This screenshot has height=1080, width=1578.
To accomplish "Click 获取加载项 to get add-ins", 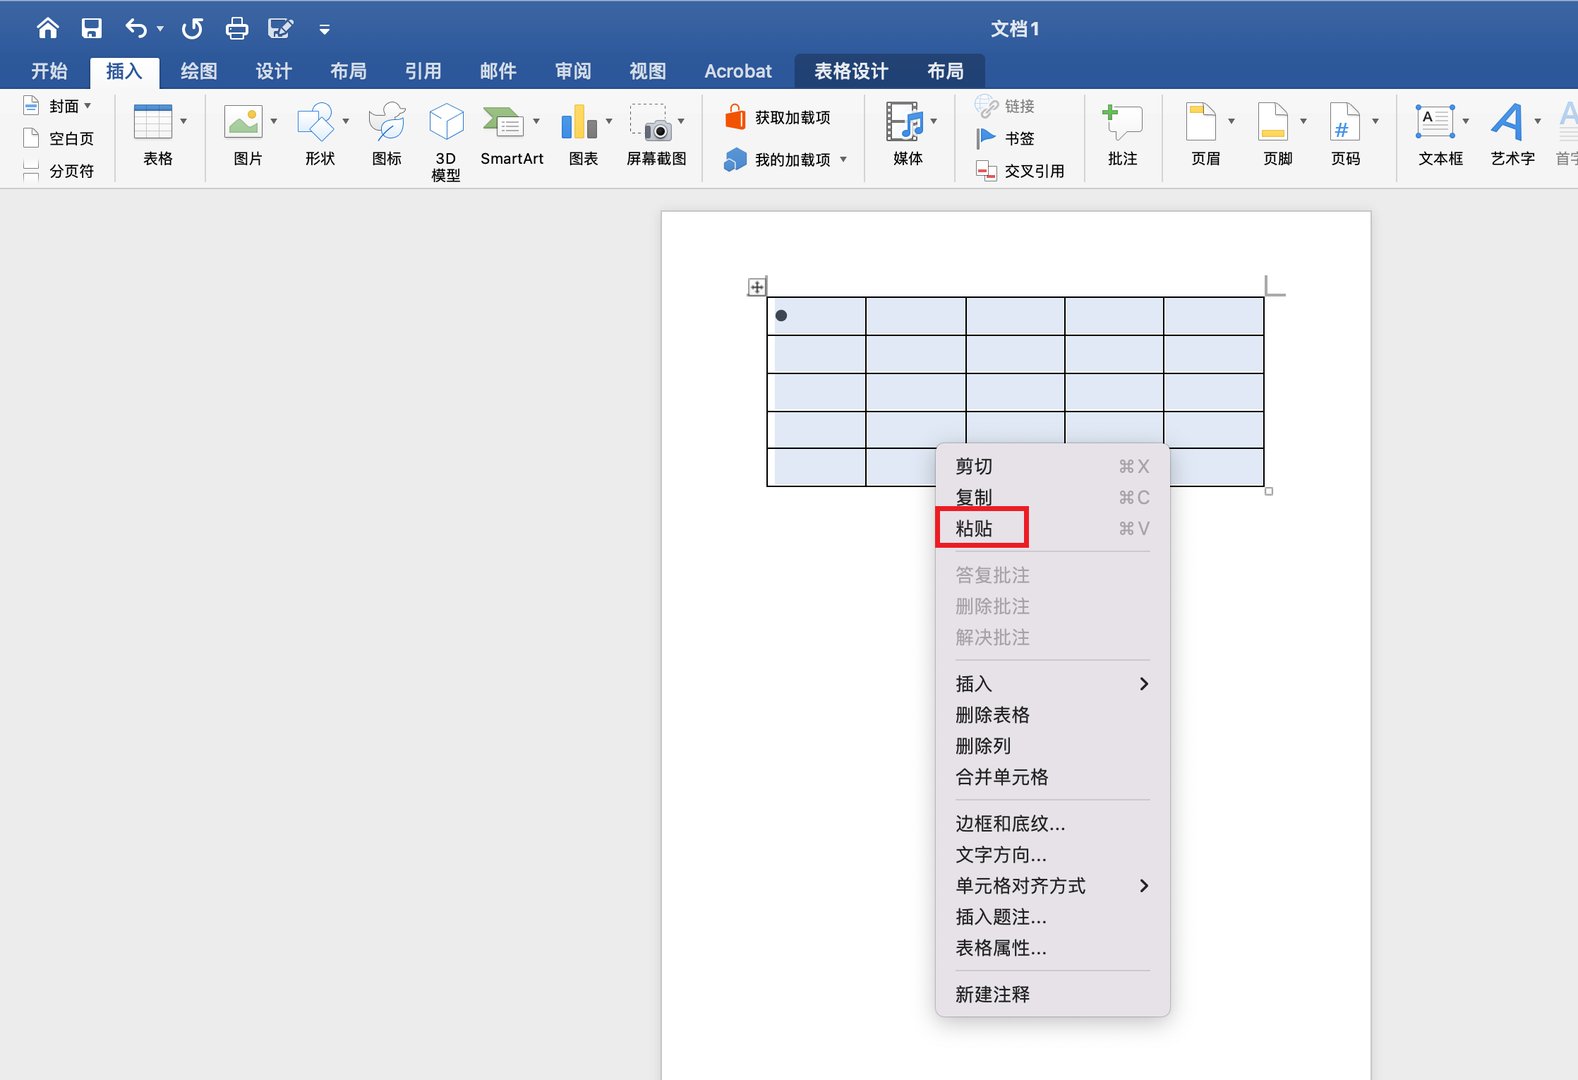I will [778, 117].
